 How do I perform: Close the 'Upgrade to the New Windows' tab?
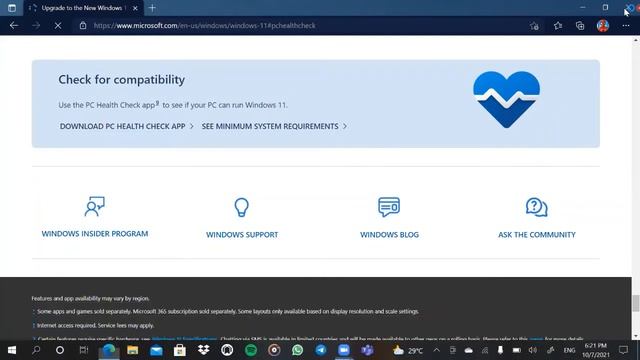click(x=135, y=8)
